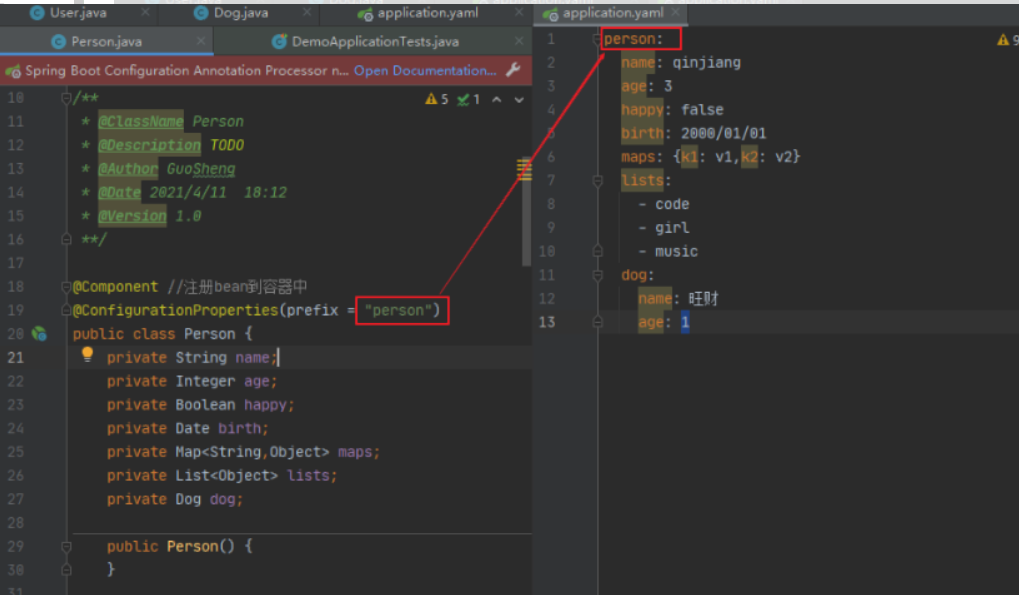Image resolution: width=1019 pixels, height=595 pixels.
Task: Toggle fold marker at Javadoc end line 16
Action: [66, 239]
